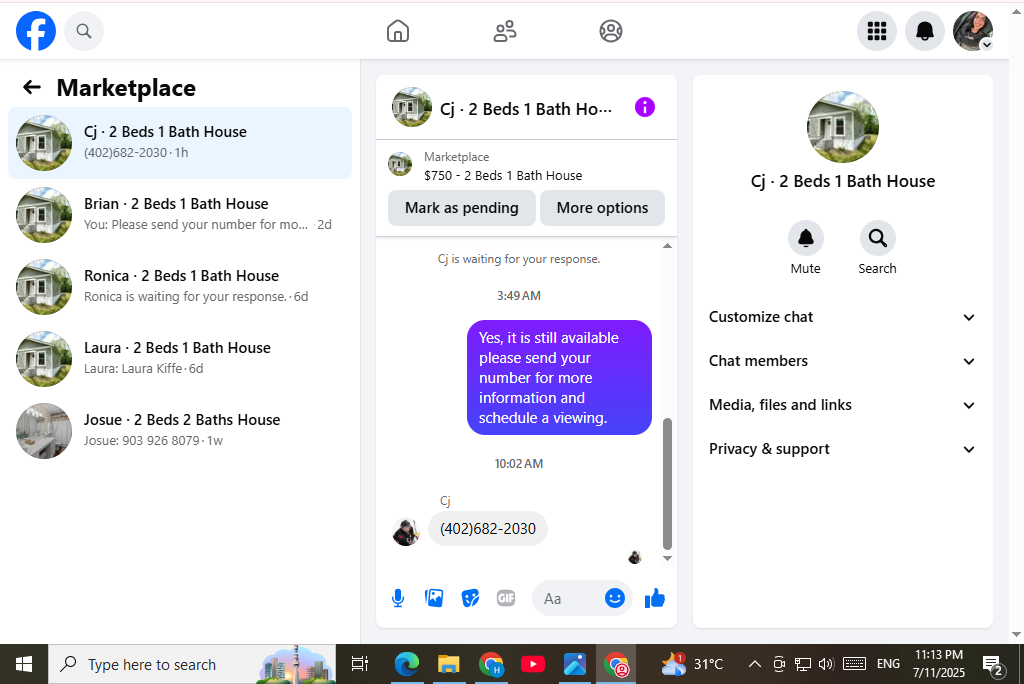Open Laura's 2 Beds 1 Bath conversation
Image resolution: width=1024 pixels, height=684 pixels.
[180, 358]
